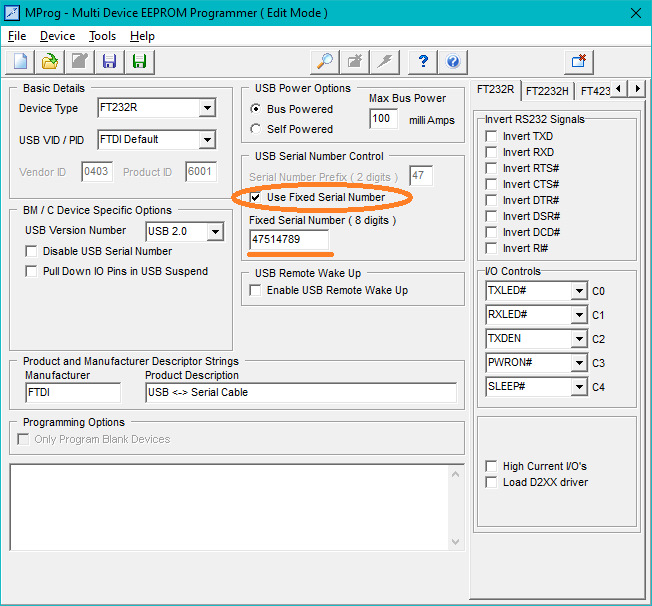Check Invert RXD
Image resolution: width=652 pixels, height=606 pixels.
click(491, 152)
